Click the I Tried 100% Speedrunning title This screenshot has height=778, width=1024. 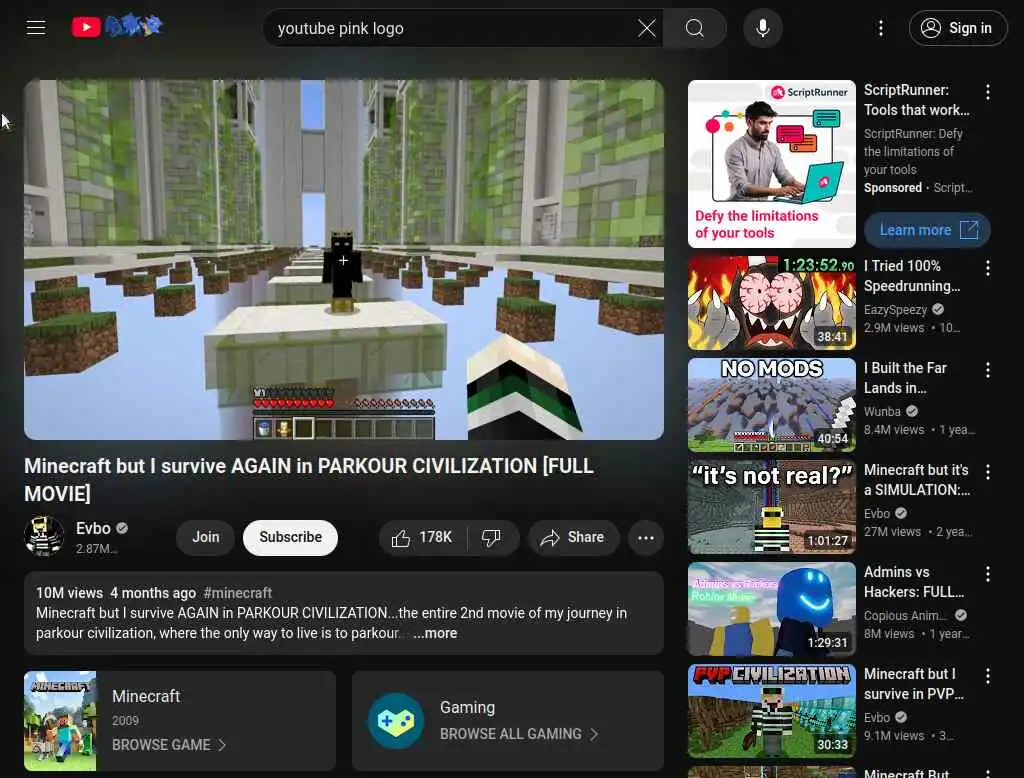coord(912,276)
